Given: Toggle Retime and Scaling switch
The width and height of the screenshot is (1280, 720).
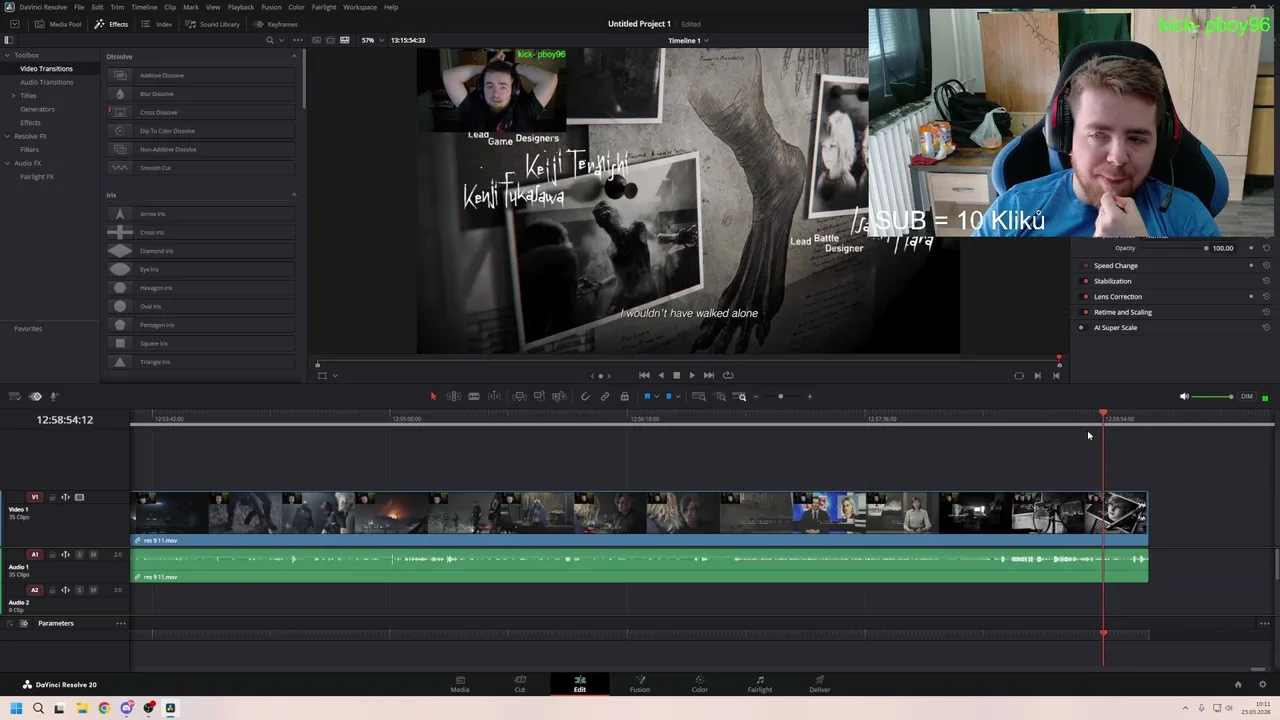Looking at the screenshot, I should [x=1086, y=312].
